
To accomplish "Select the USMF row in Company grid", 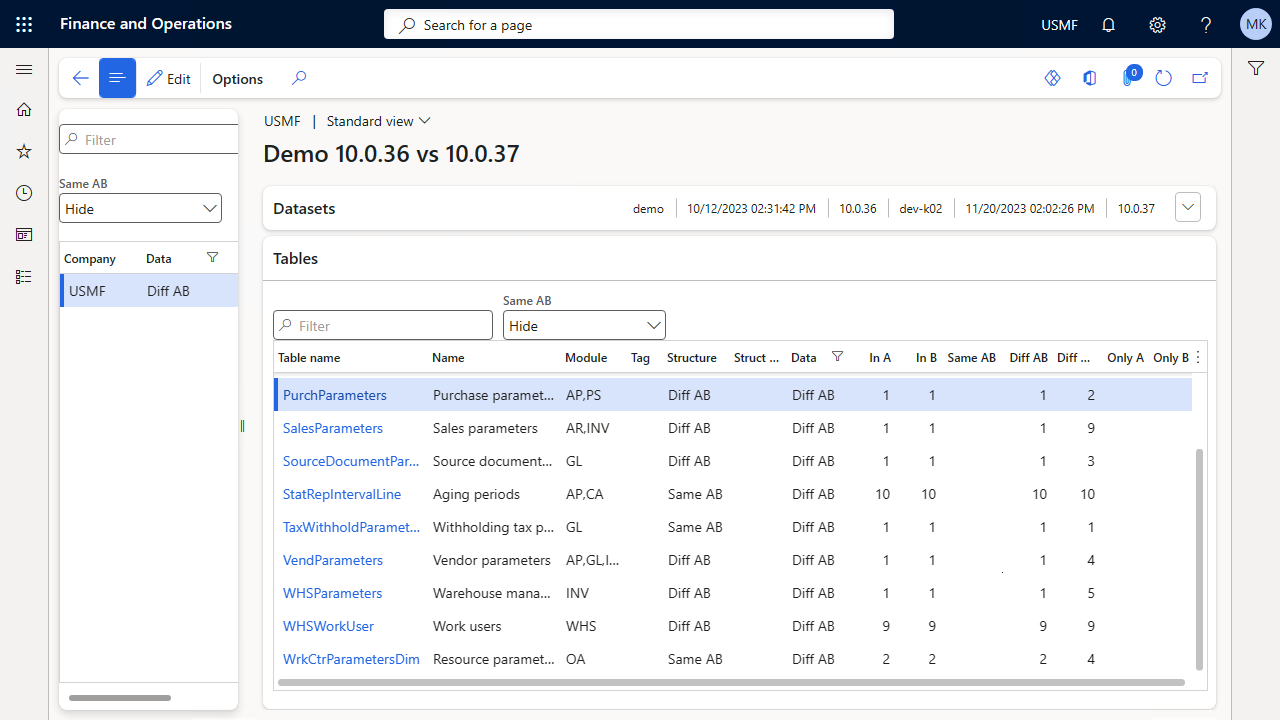I will click(149, 291).
